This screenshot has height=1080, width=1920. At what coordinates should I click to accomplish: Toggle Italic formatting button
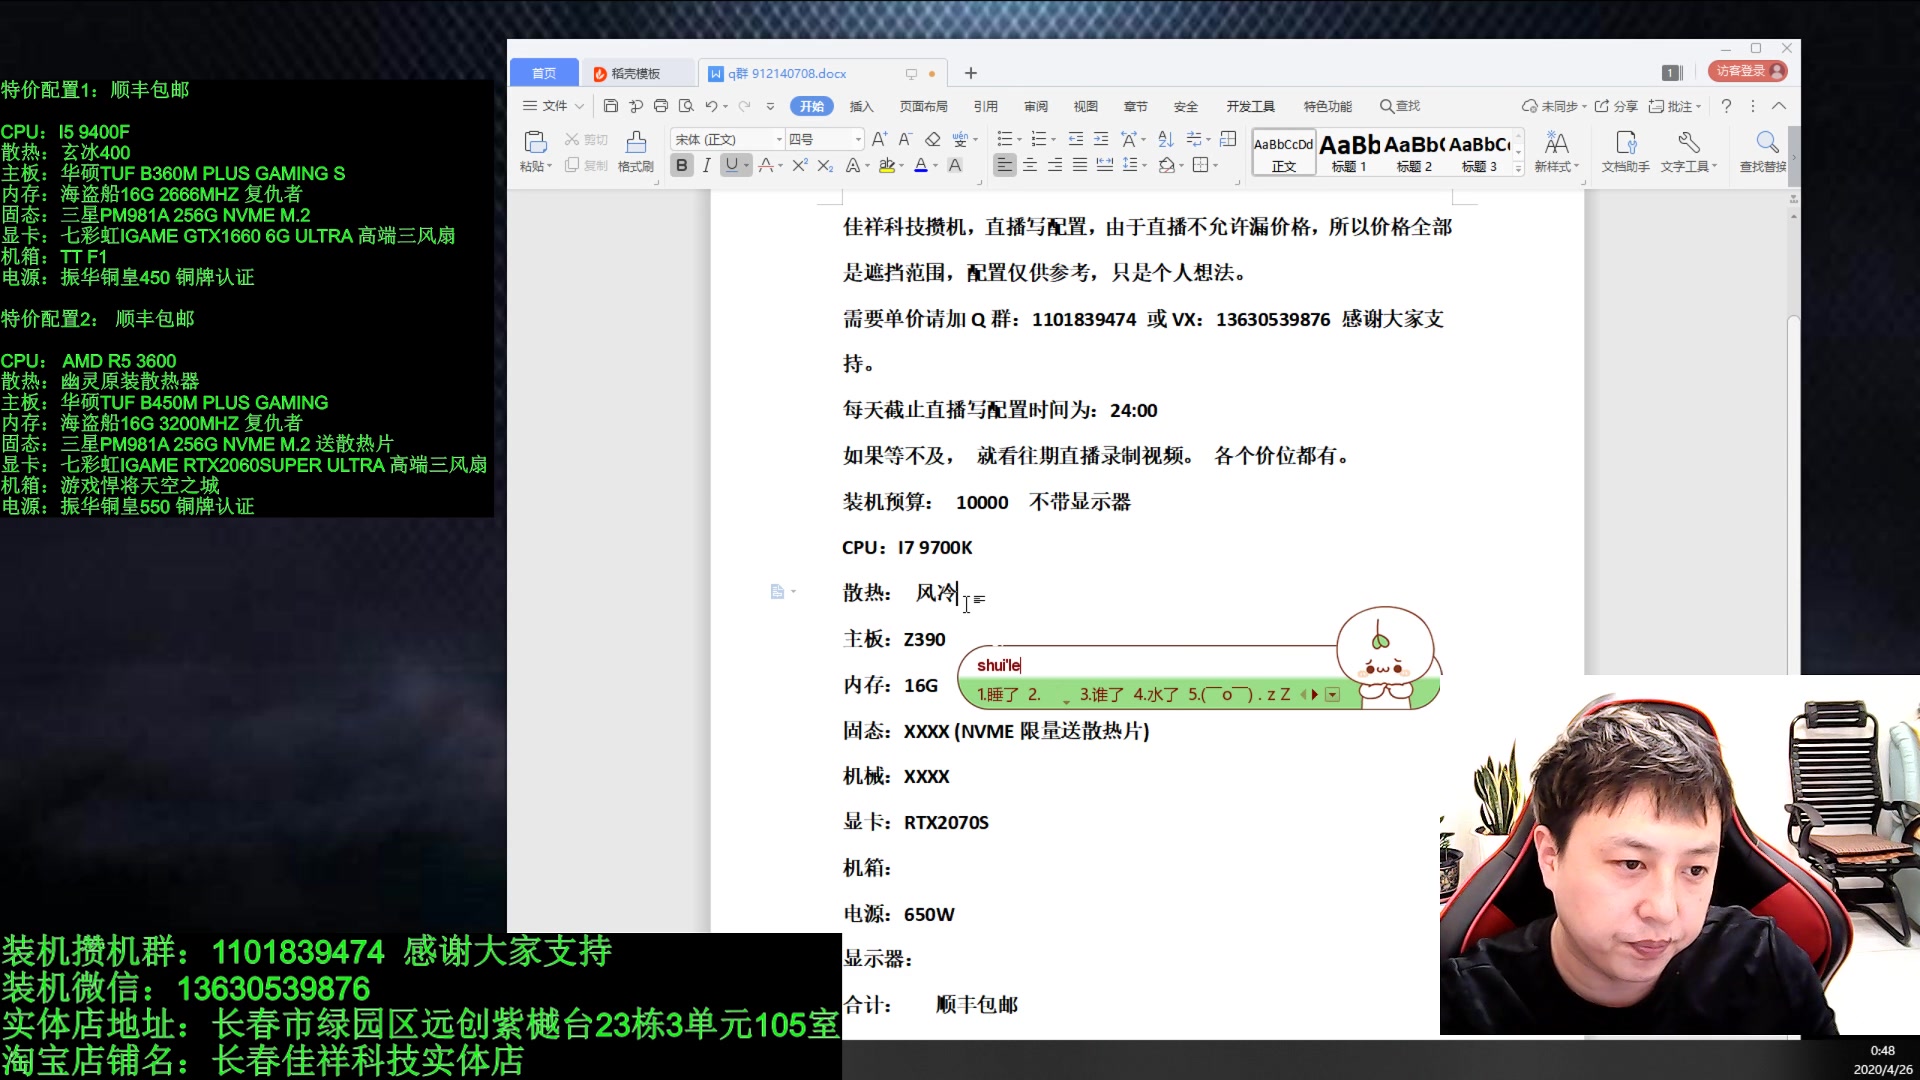pos(707,165)
